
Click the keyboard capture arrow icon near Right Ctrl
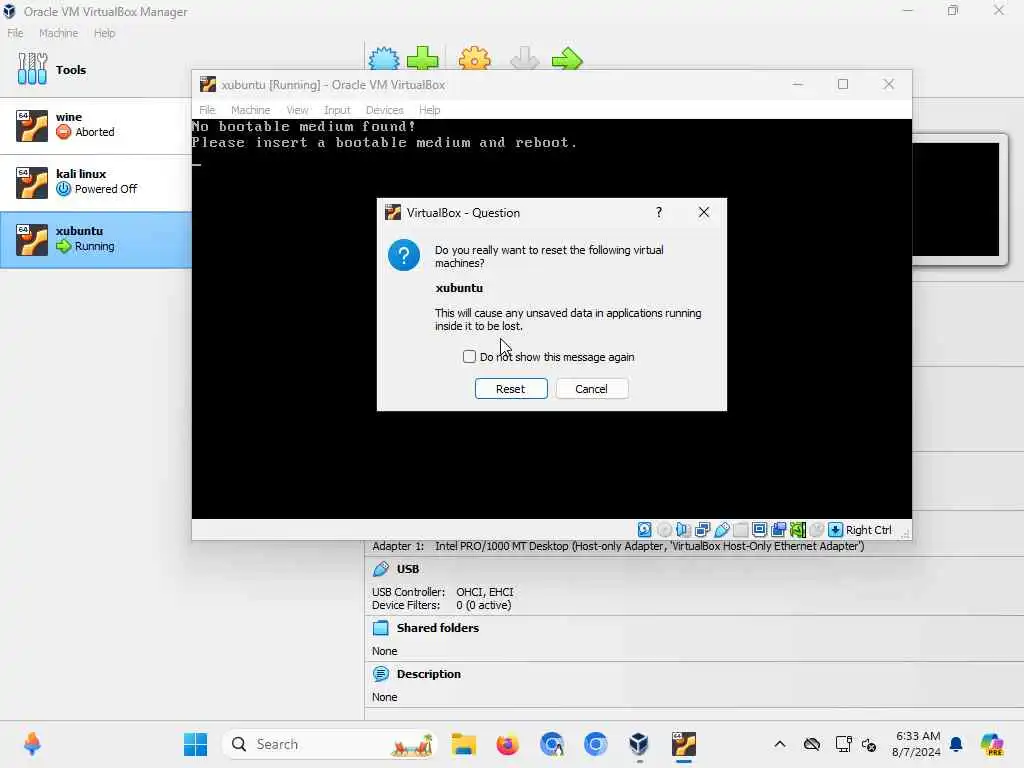[835, 530]
